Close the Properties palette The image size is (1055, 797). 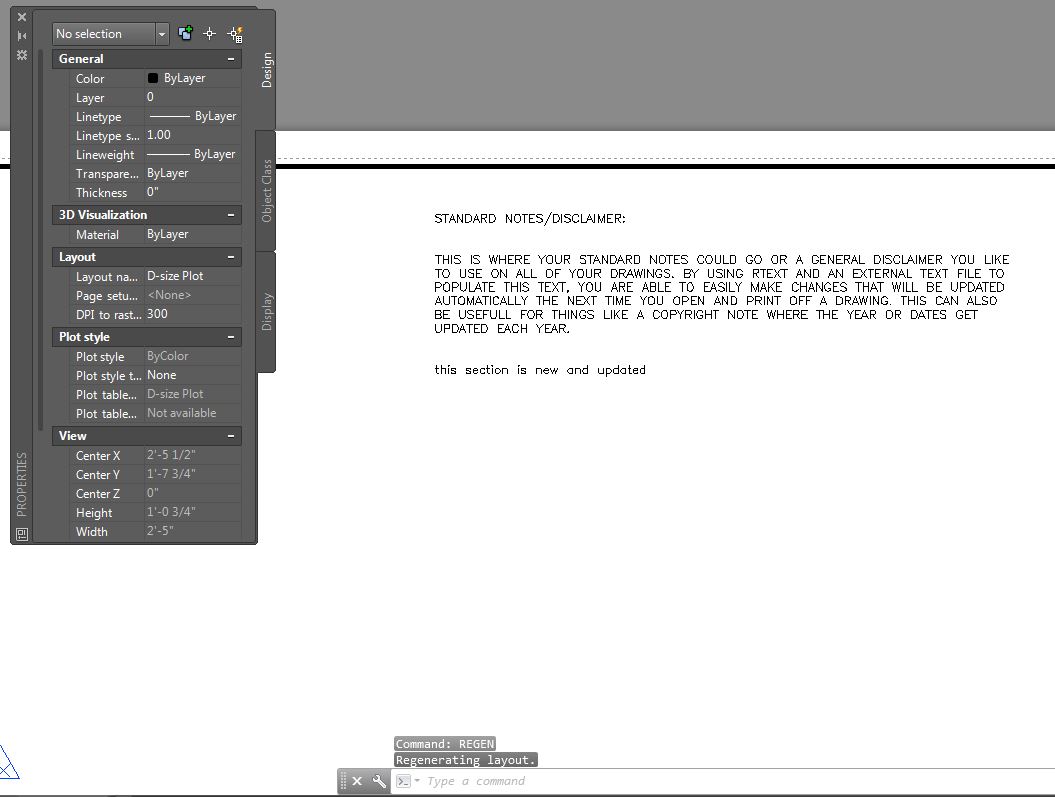click(x=22, y=17)
